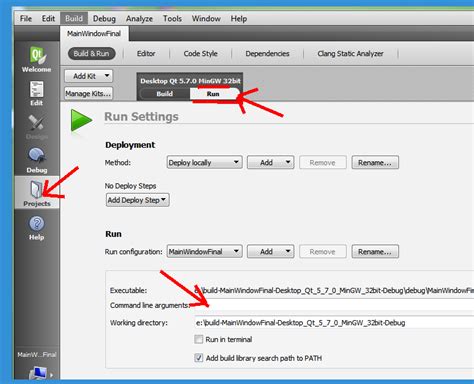Image resolution: width=474 pixels, height=384 pixels.
Task: Open the Help mode icon
Action: [x=37, y=228]
